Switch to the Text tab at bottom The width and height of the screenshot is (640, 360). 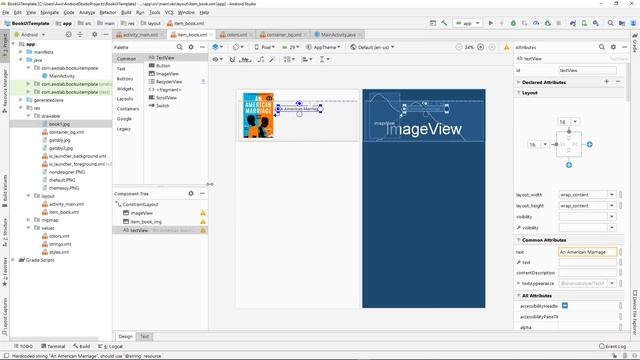click(x=144, y=336)
